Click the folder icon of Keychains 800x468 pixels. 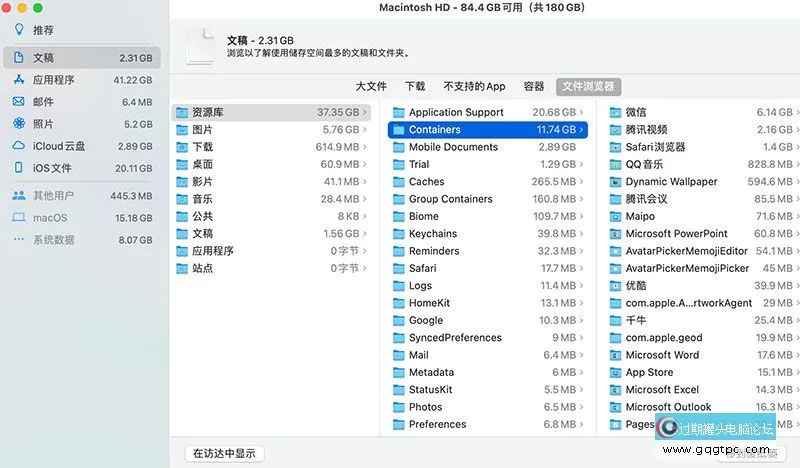399,234
